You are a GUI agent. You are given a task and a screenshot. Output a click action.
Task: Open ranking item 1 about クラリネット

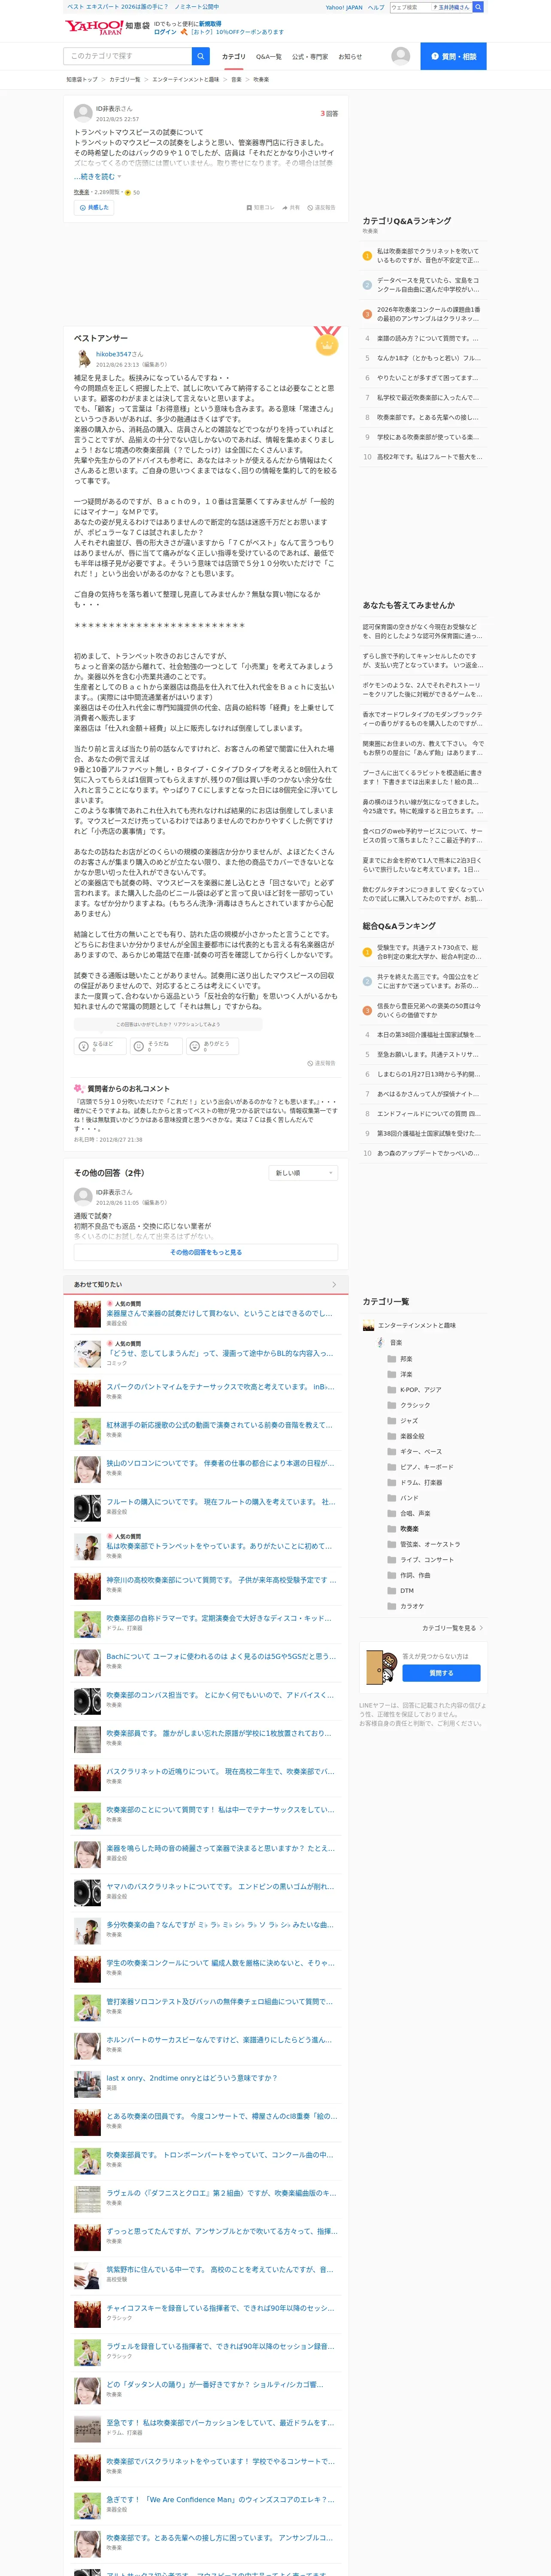(x=428, y=255)
